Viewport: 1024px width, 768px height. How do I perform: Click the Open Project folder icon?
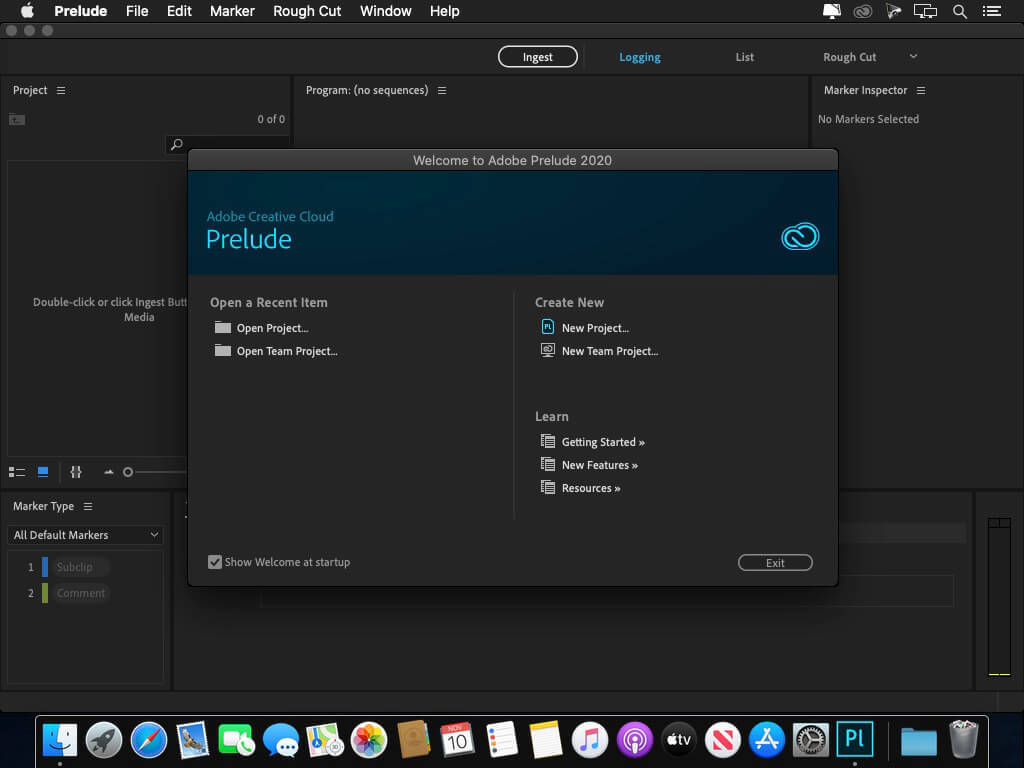coord(222,327)
